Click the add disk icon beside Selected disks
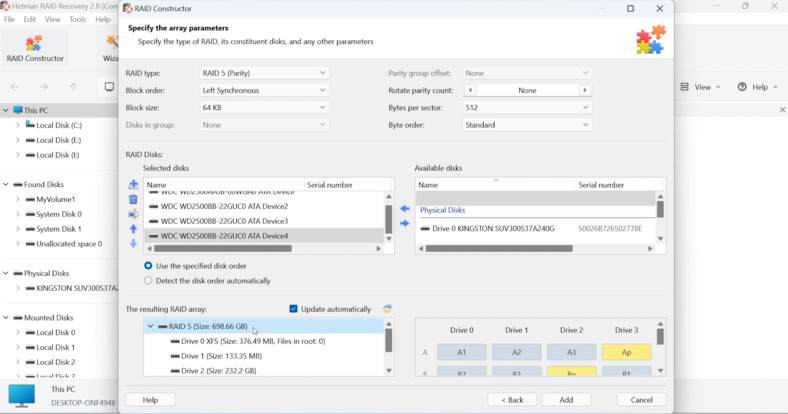 [133, 185]
